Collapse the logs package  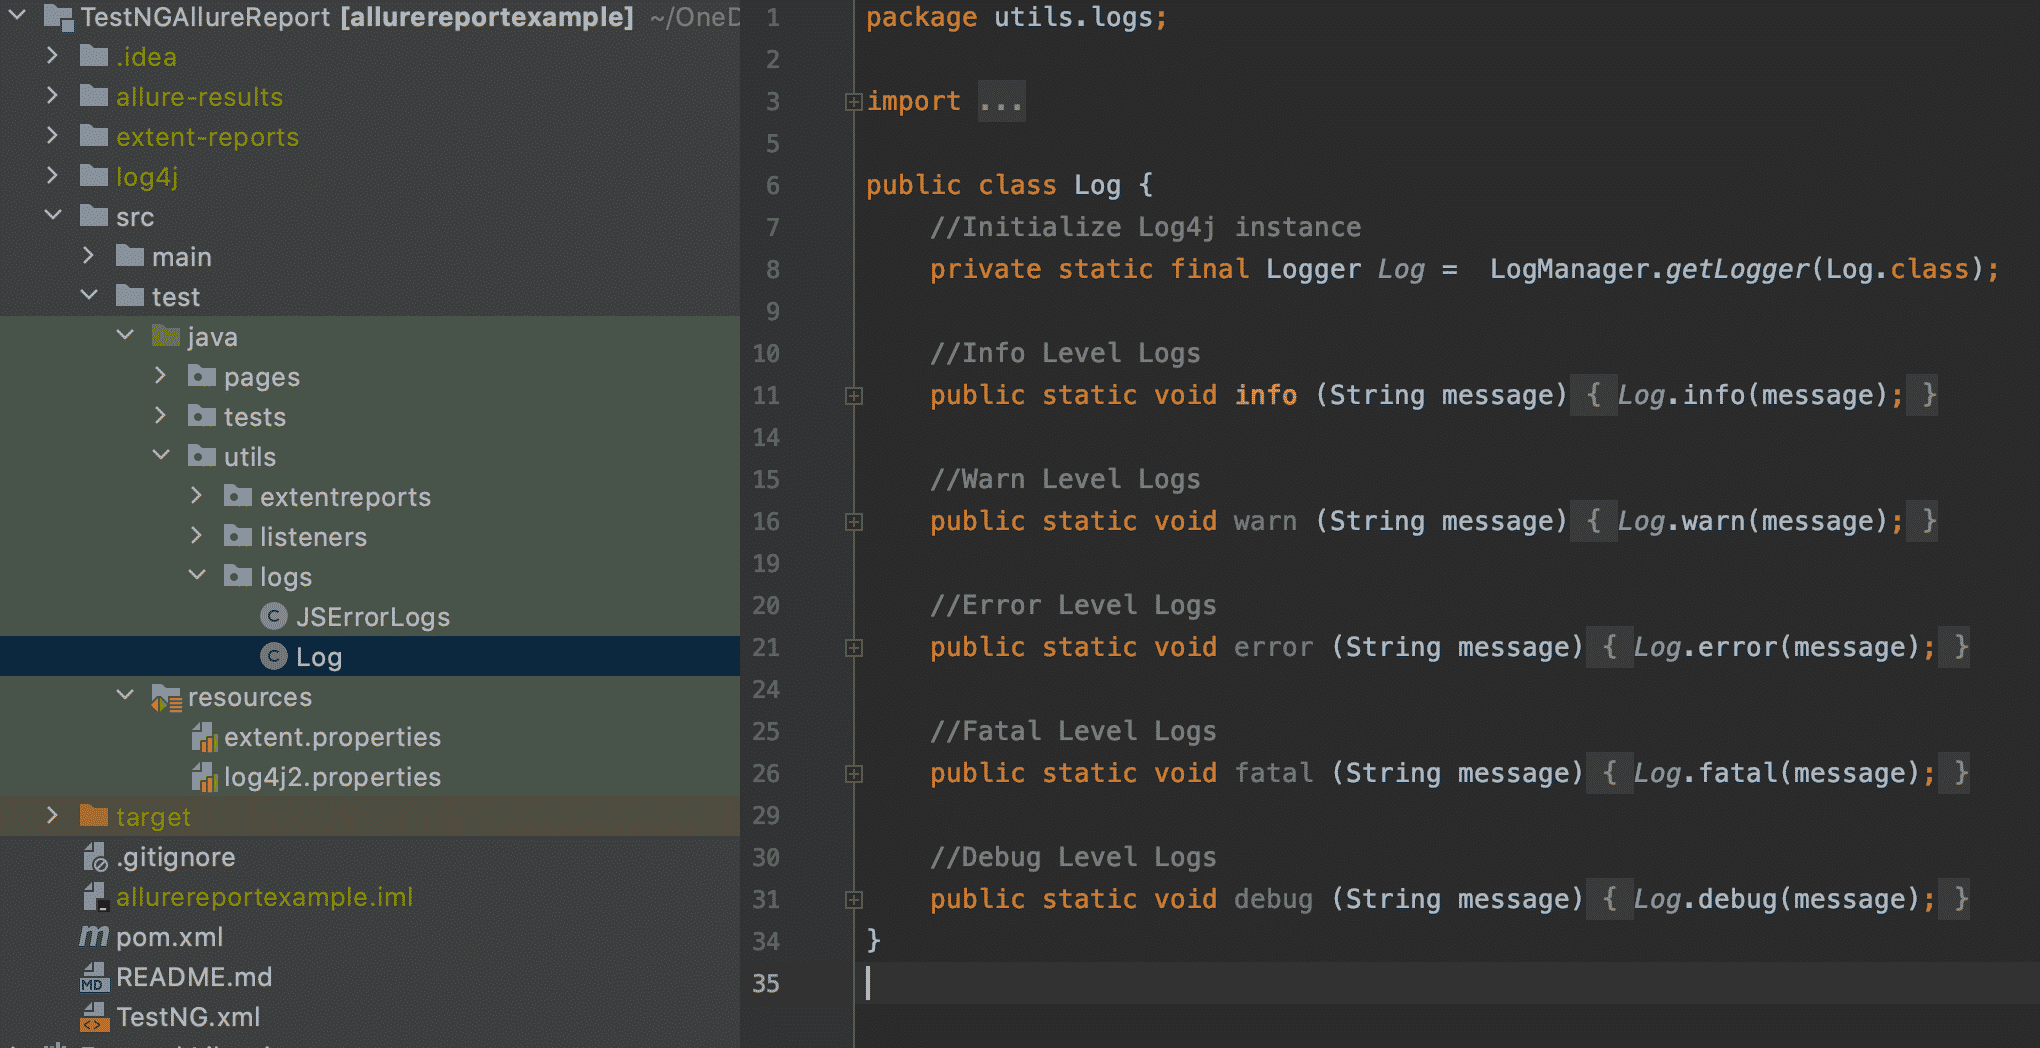click(x=197, y=576)
